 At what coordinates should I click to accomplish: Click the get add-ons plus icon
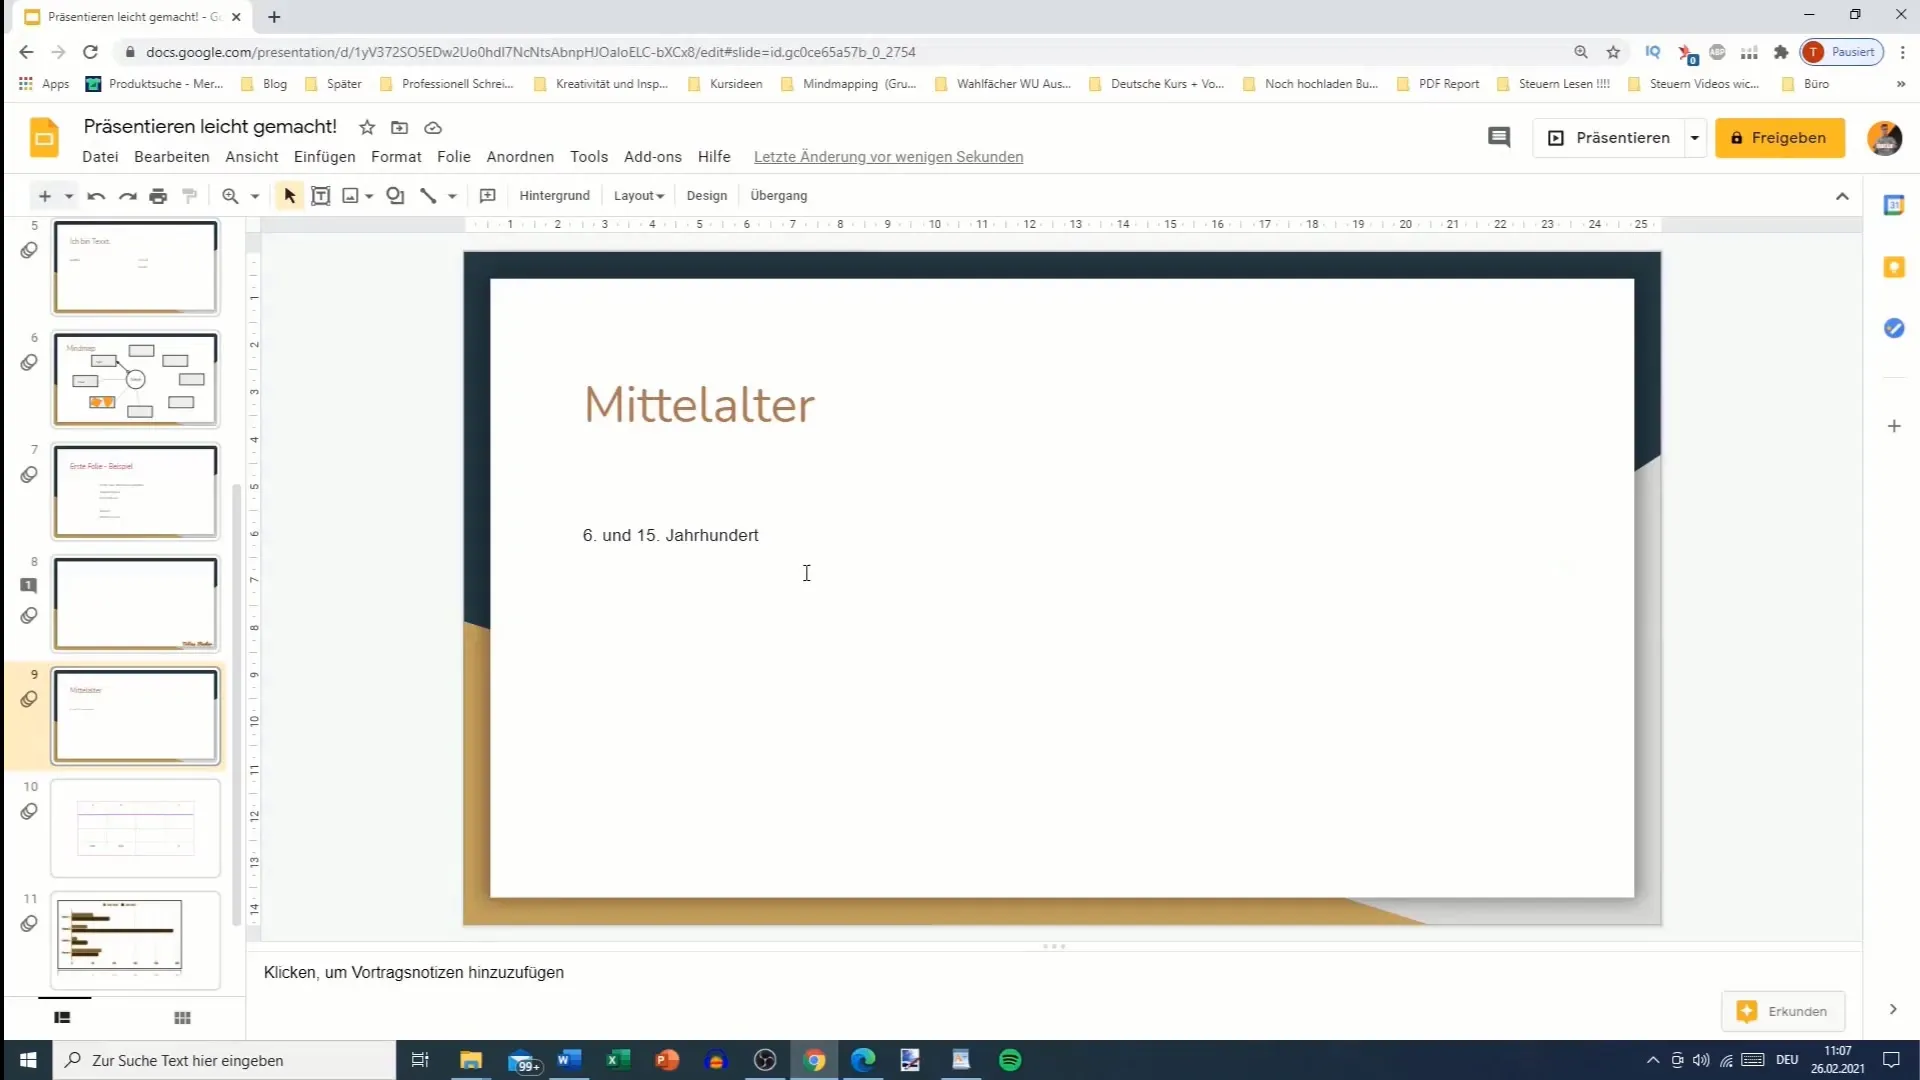point(1893,426)
